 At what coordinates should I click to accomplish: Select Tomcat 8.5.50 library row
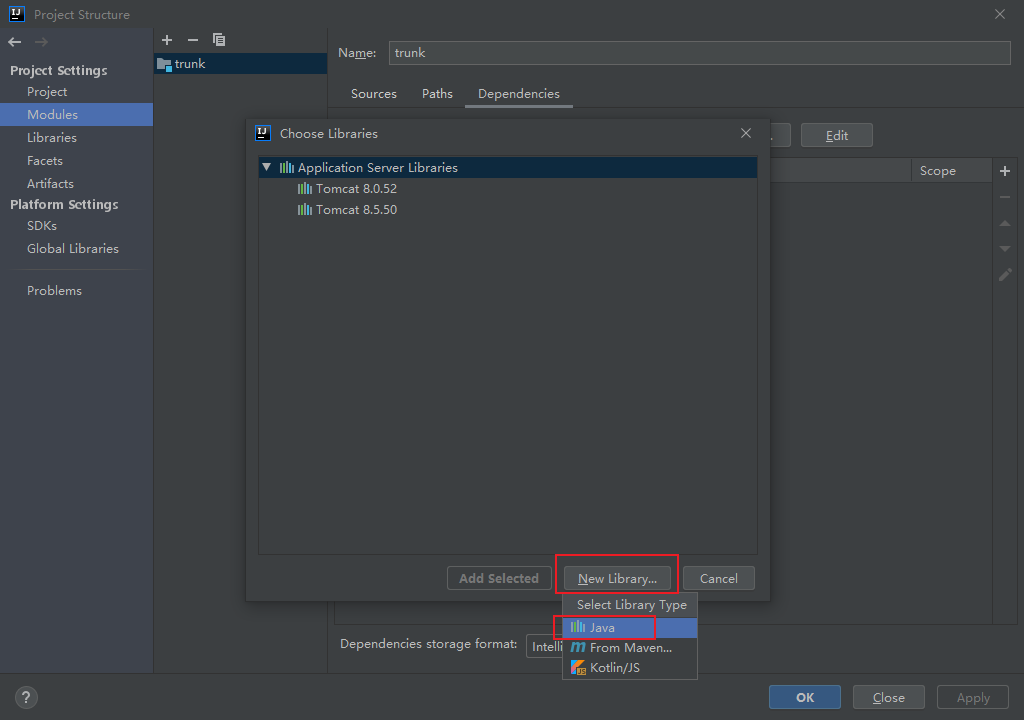[508, 210]
